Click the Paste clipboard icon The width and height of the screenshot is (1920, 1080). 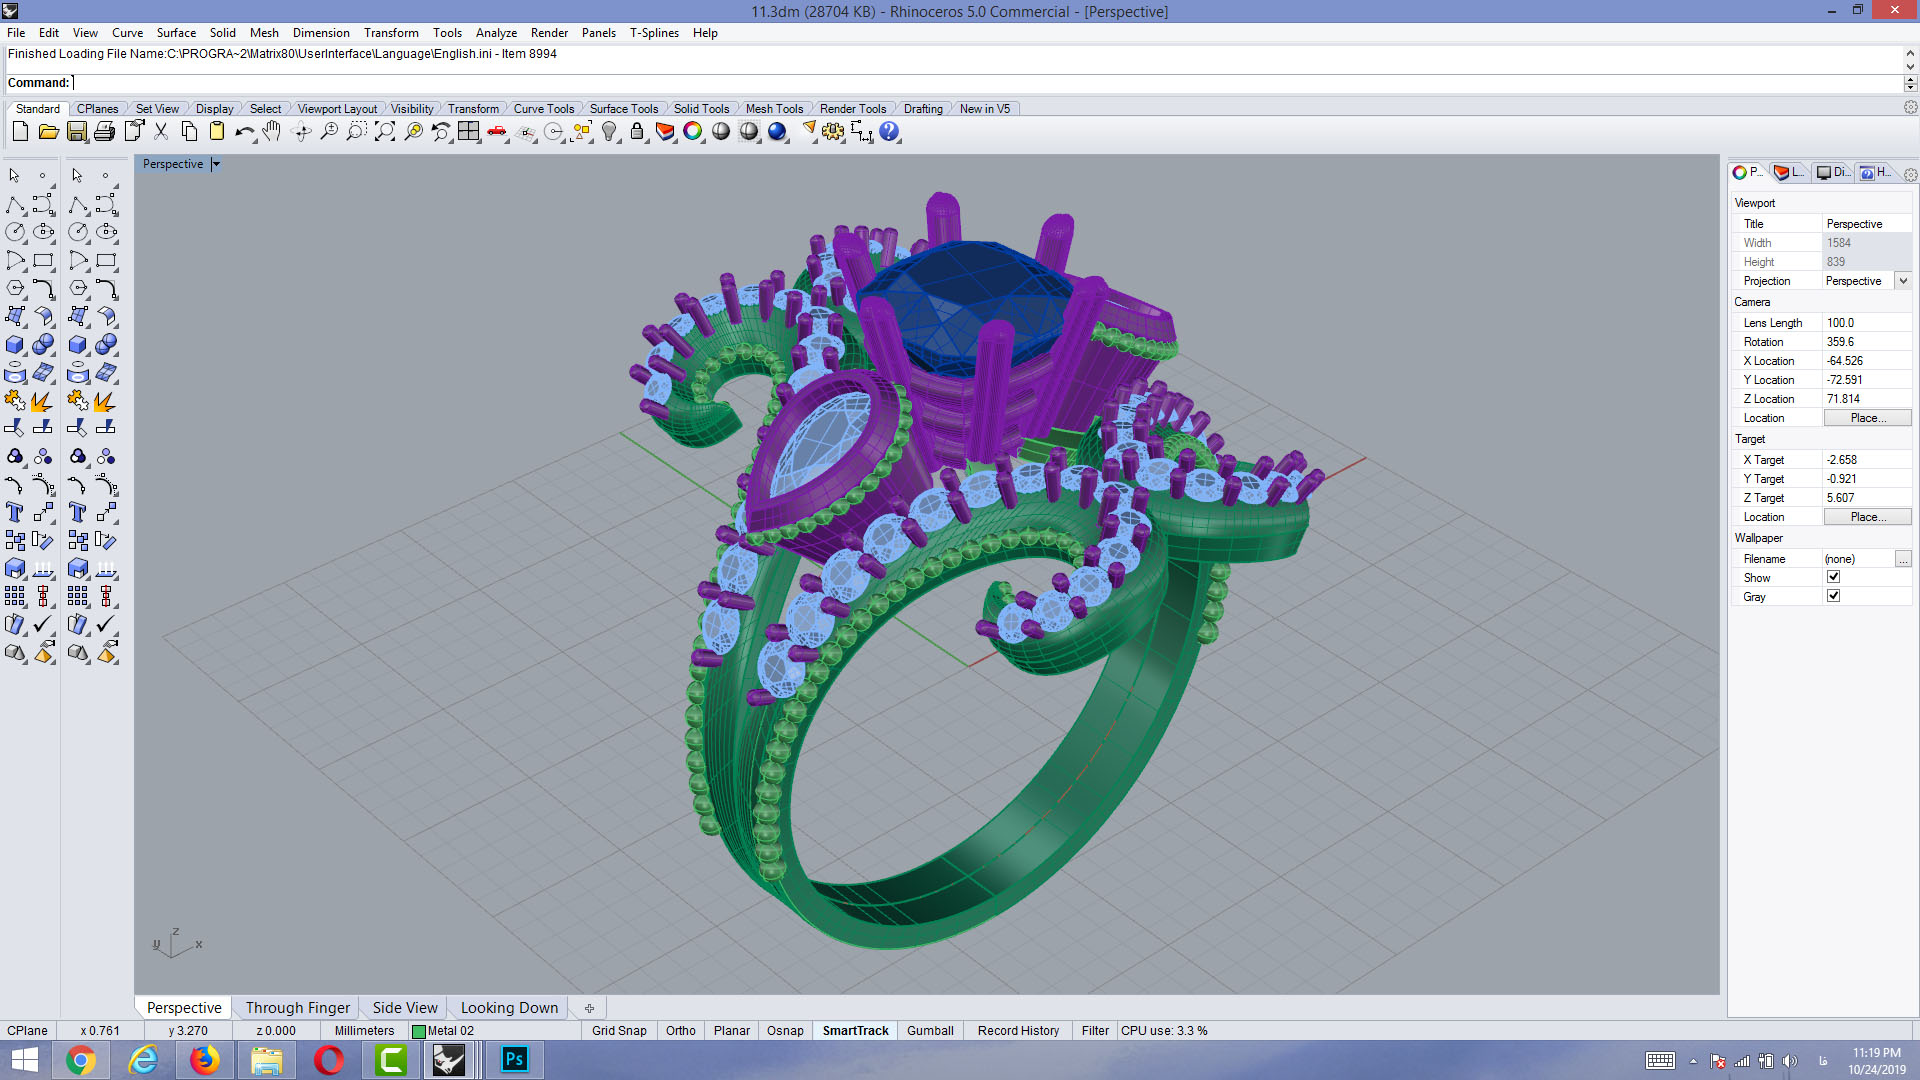tap(217, 132)
